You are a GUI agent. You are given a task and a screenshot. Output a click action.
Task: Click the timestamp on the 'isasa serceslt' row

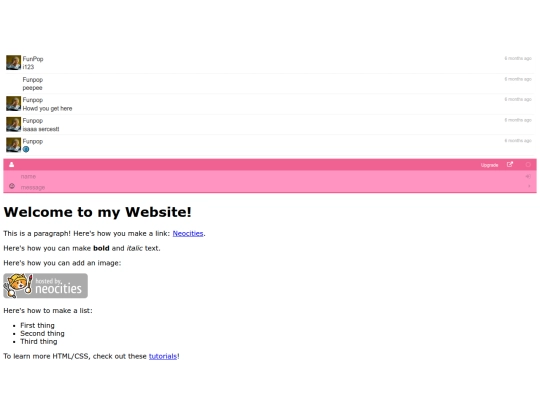(x=518, y=120)
